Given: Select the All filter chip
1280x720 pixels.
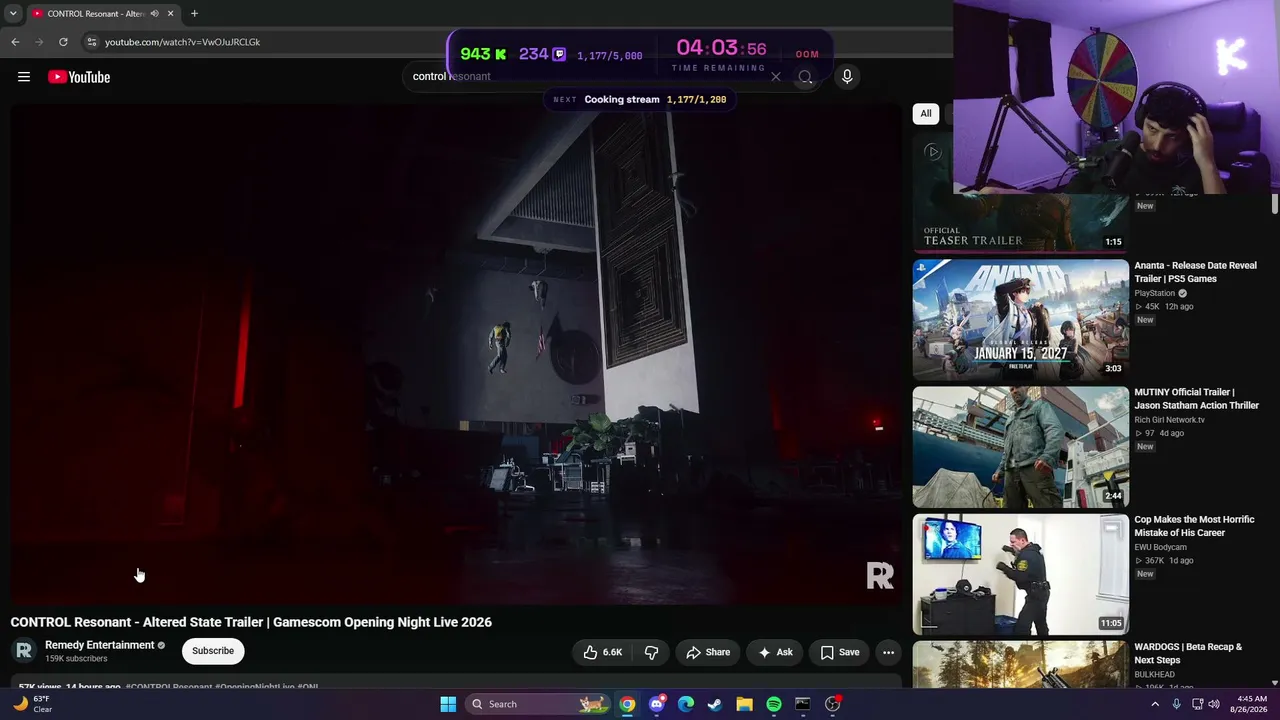Looking at the screenshot, I should click(x=926, y=113).
